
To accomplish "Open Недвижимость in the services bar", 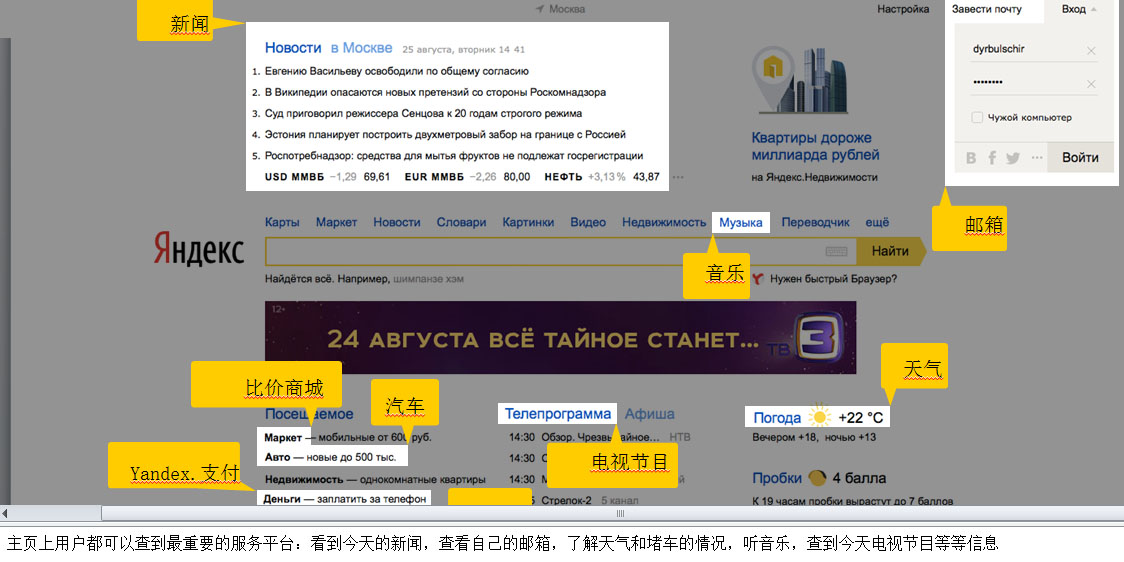I will [664, 222].
